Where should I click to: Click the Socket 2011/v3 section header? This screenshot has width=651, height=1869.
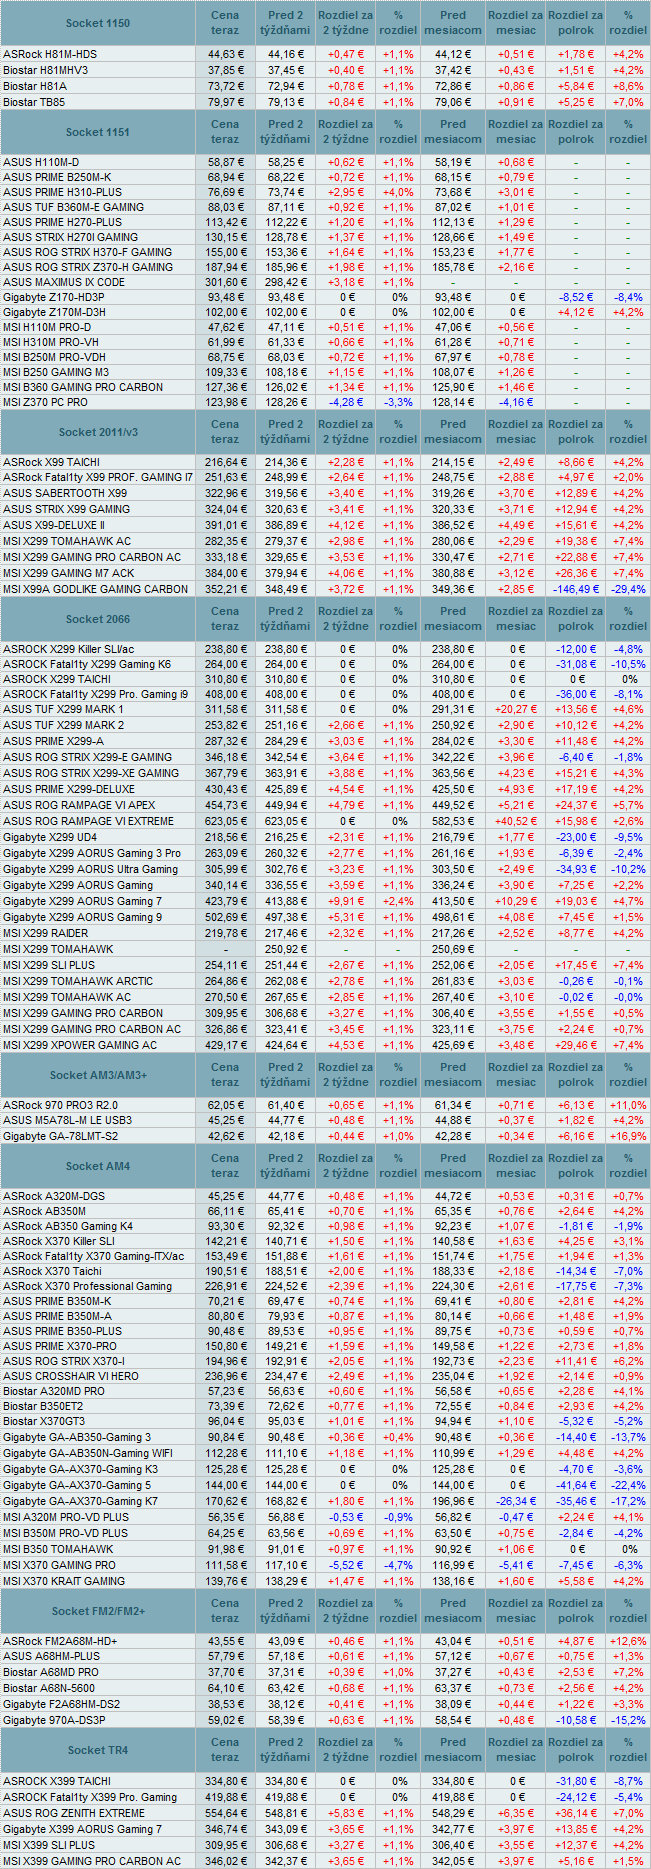click(98, 432)
